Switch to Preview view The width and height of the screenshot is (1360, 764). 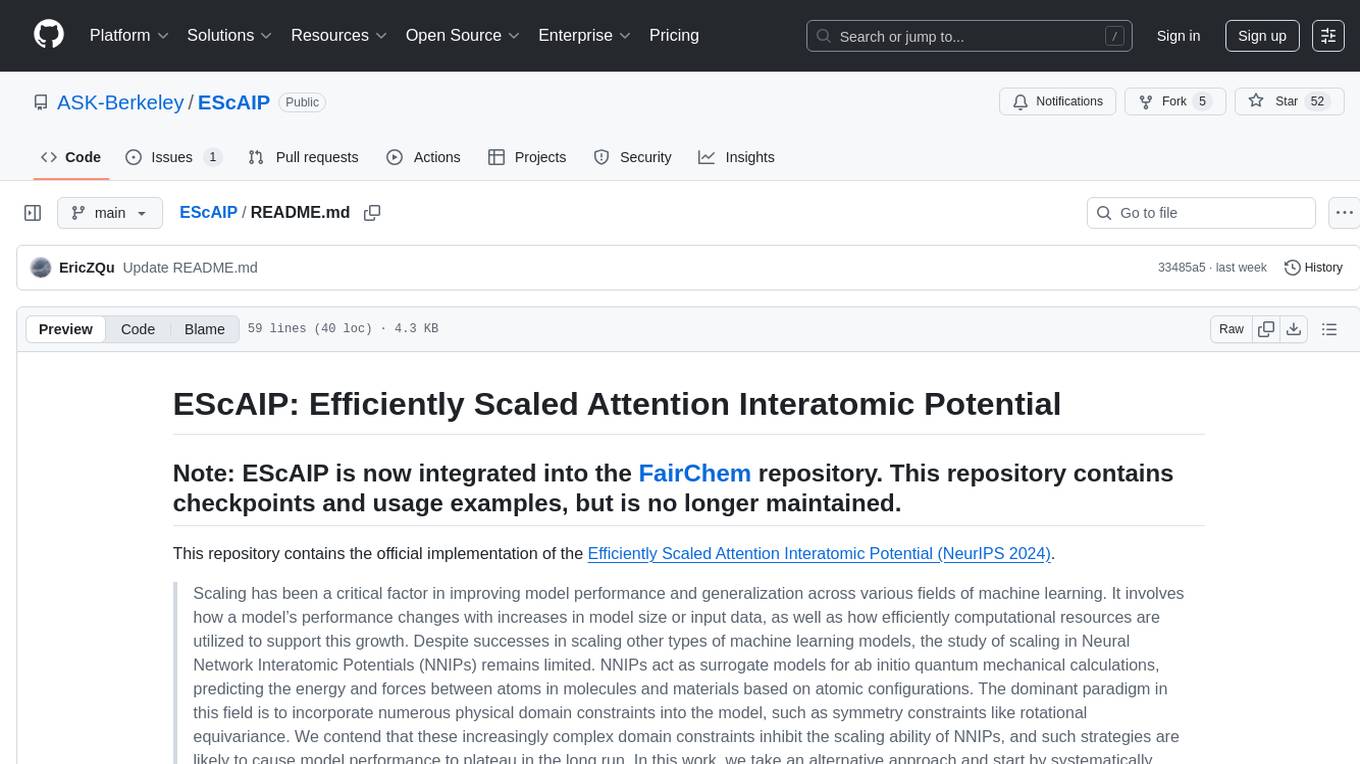click(x=66, y=329)
